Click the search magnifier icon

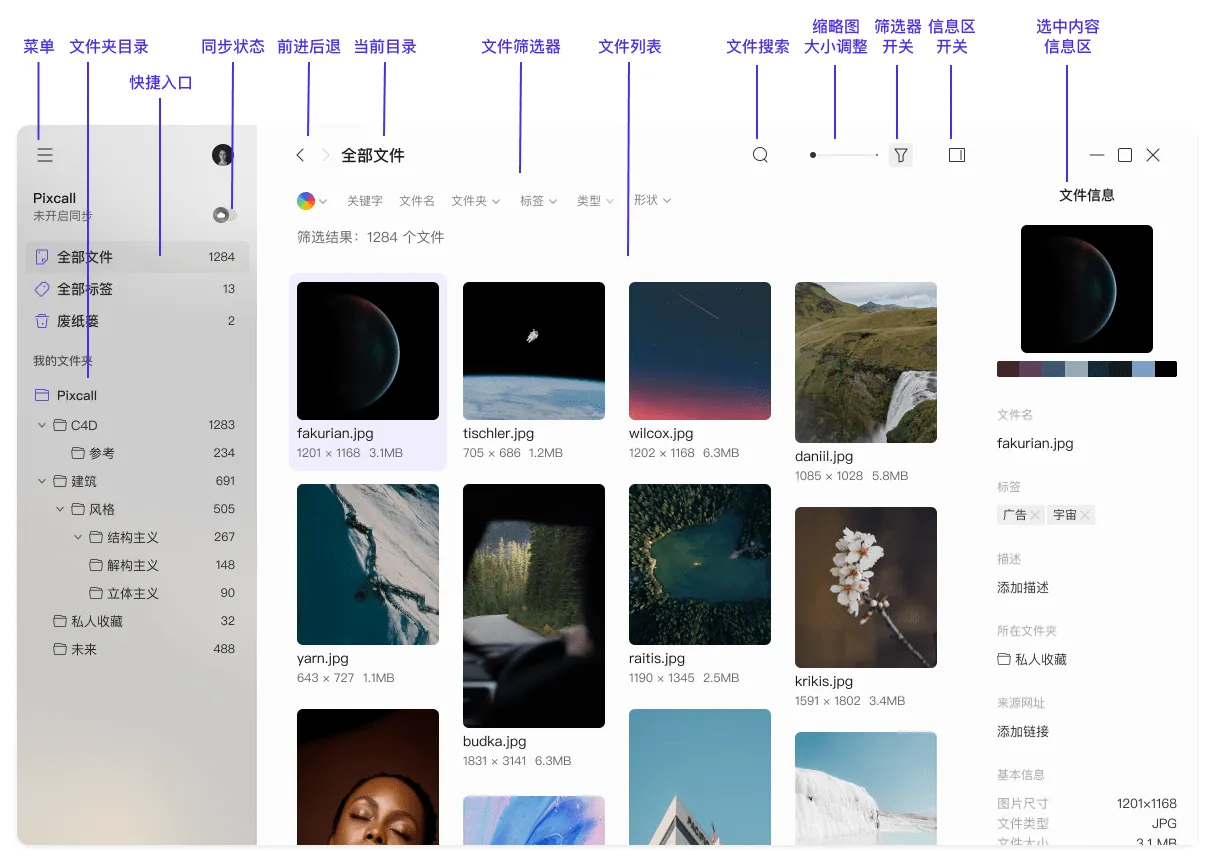(x=760, y=155)
